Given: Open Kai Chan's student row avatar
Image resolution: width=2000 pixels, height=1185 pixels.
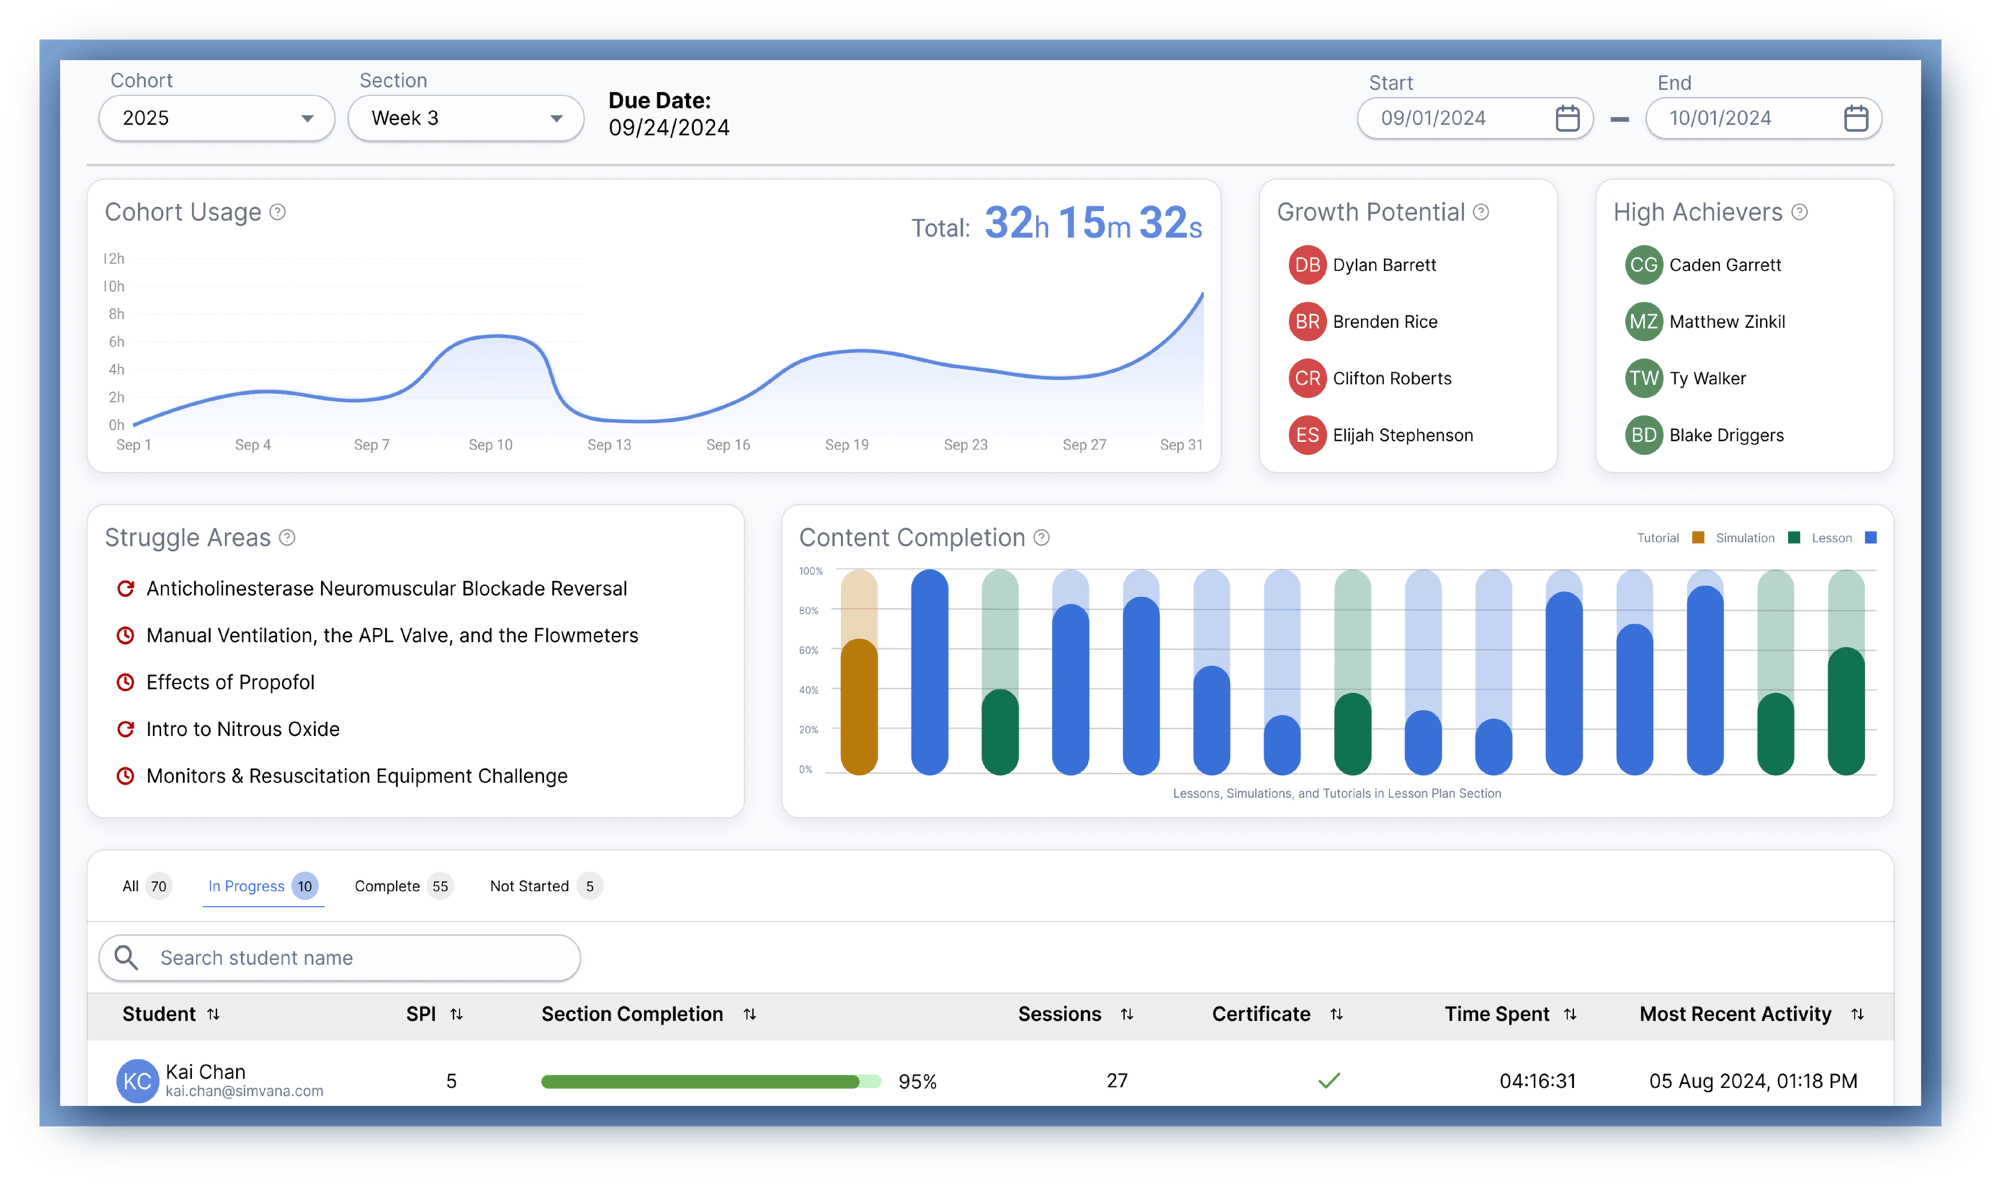Looking at the screenshot, I should 137,1081.
